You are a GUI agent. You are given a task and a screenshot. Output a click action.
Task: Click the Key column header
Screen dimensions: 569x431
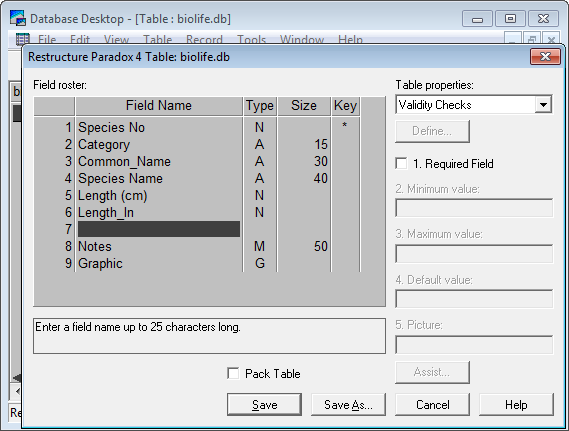pos(345,106)
